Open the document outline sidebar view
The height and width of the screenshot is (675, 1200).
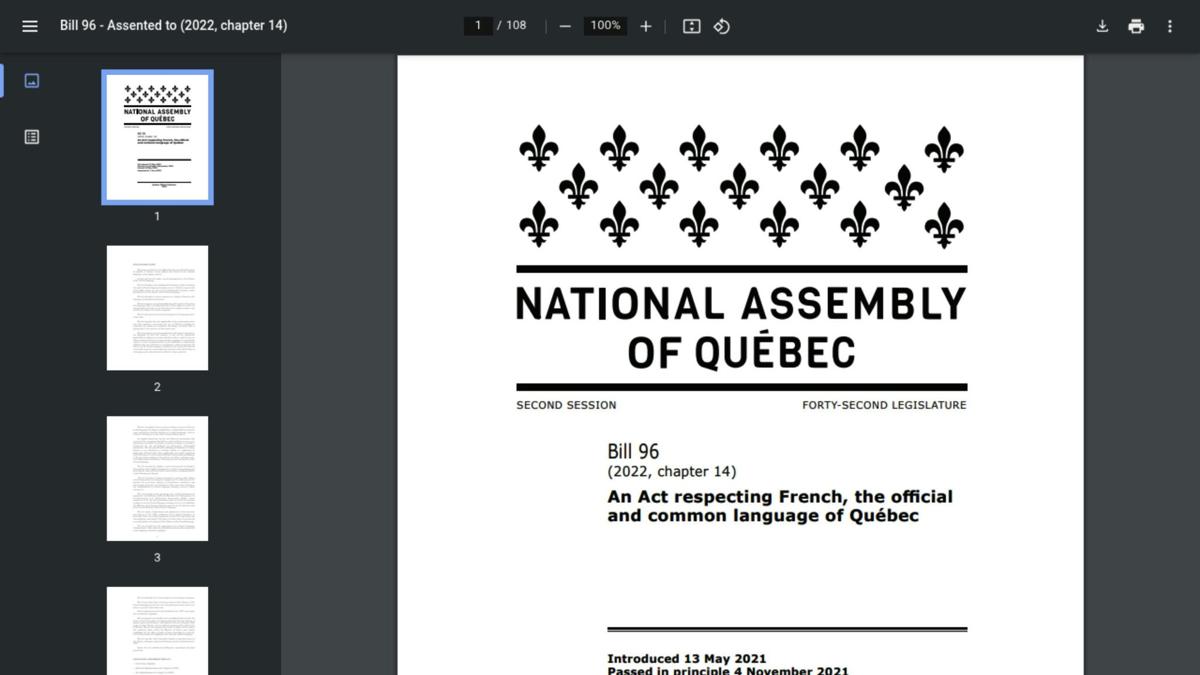pyautogui.click(x=31, y=137)
